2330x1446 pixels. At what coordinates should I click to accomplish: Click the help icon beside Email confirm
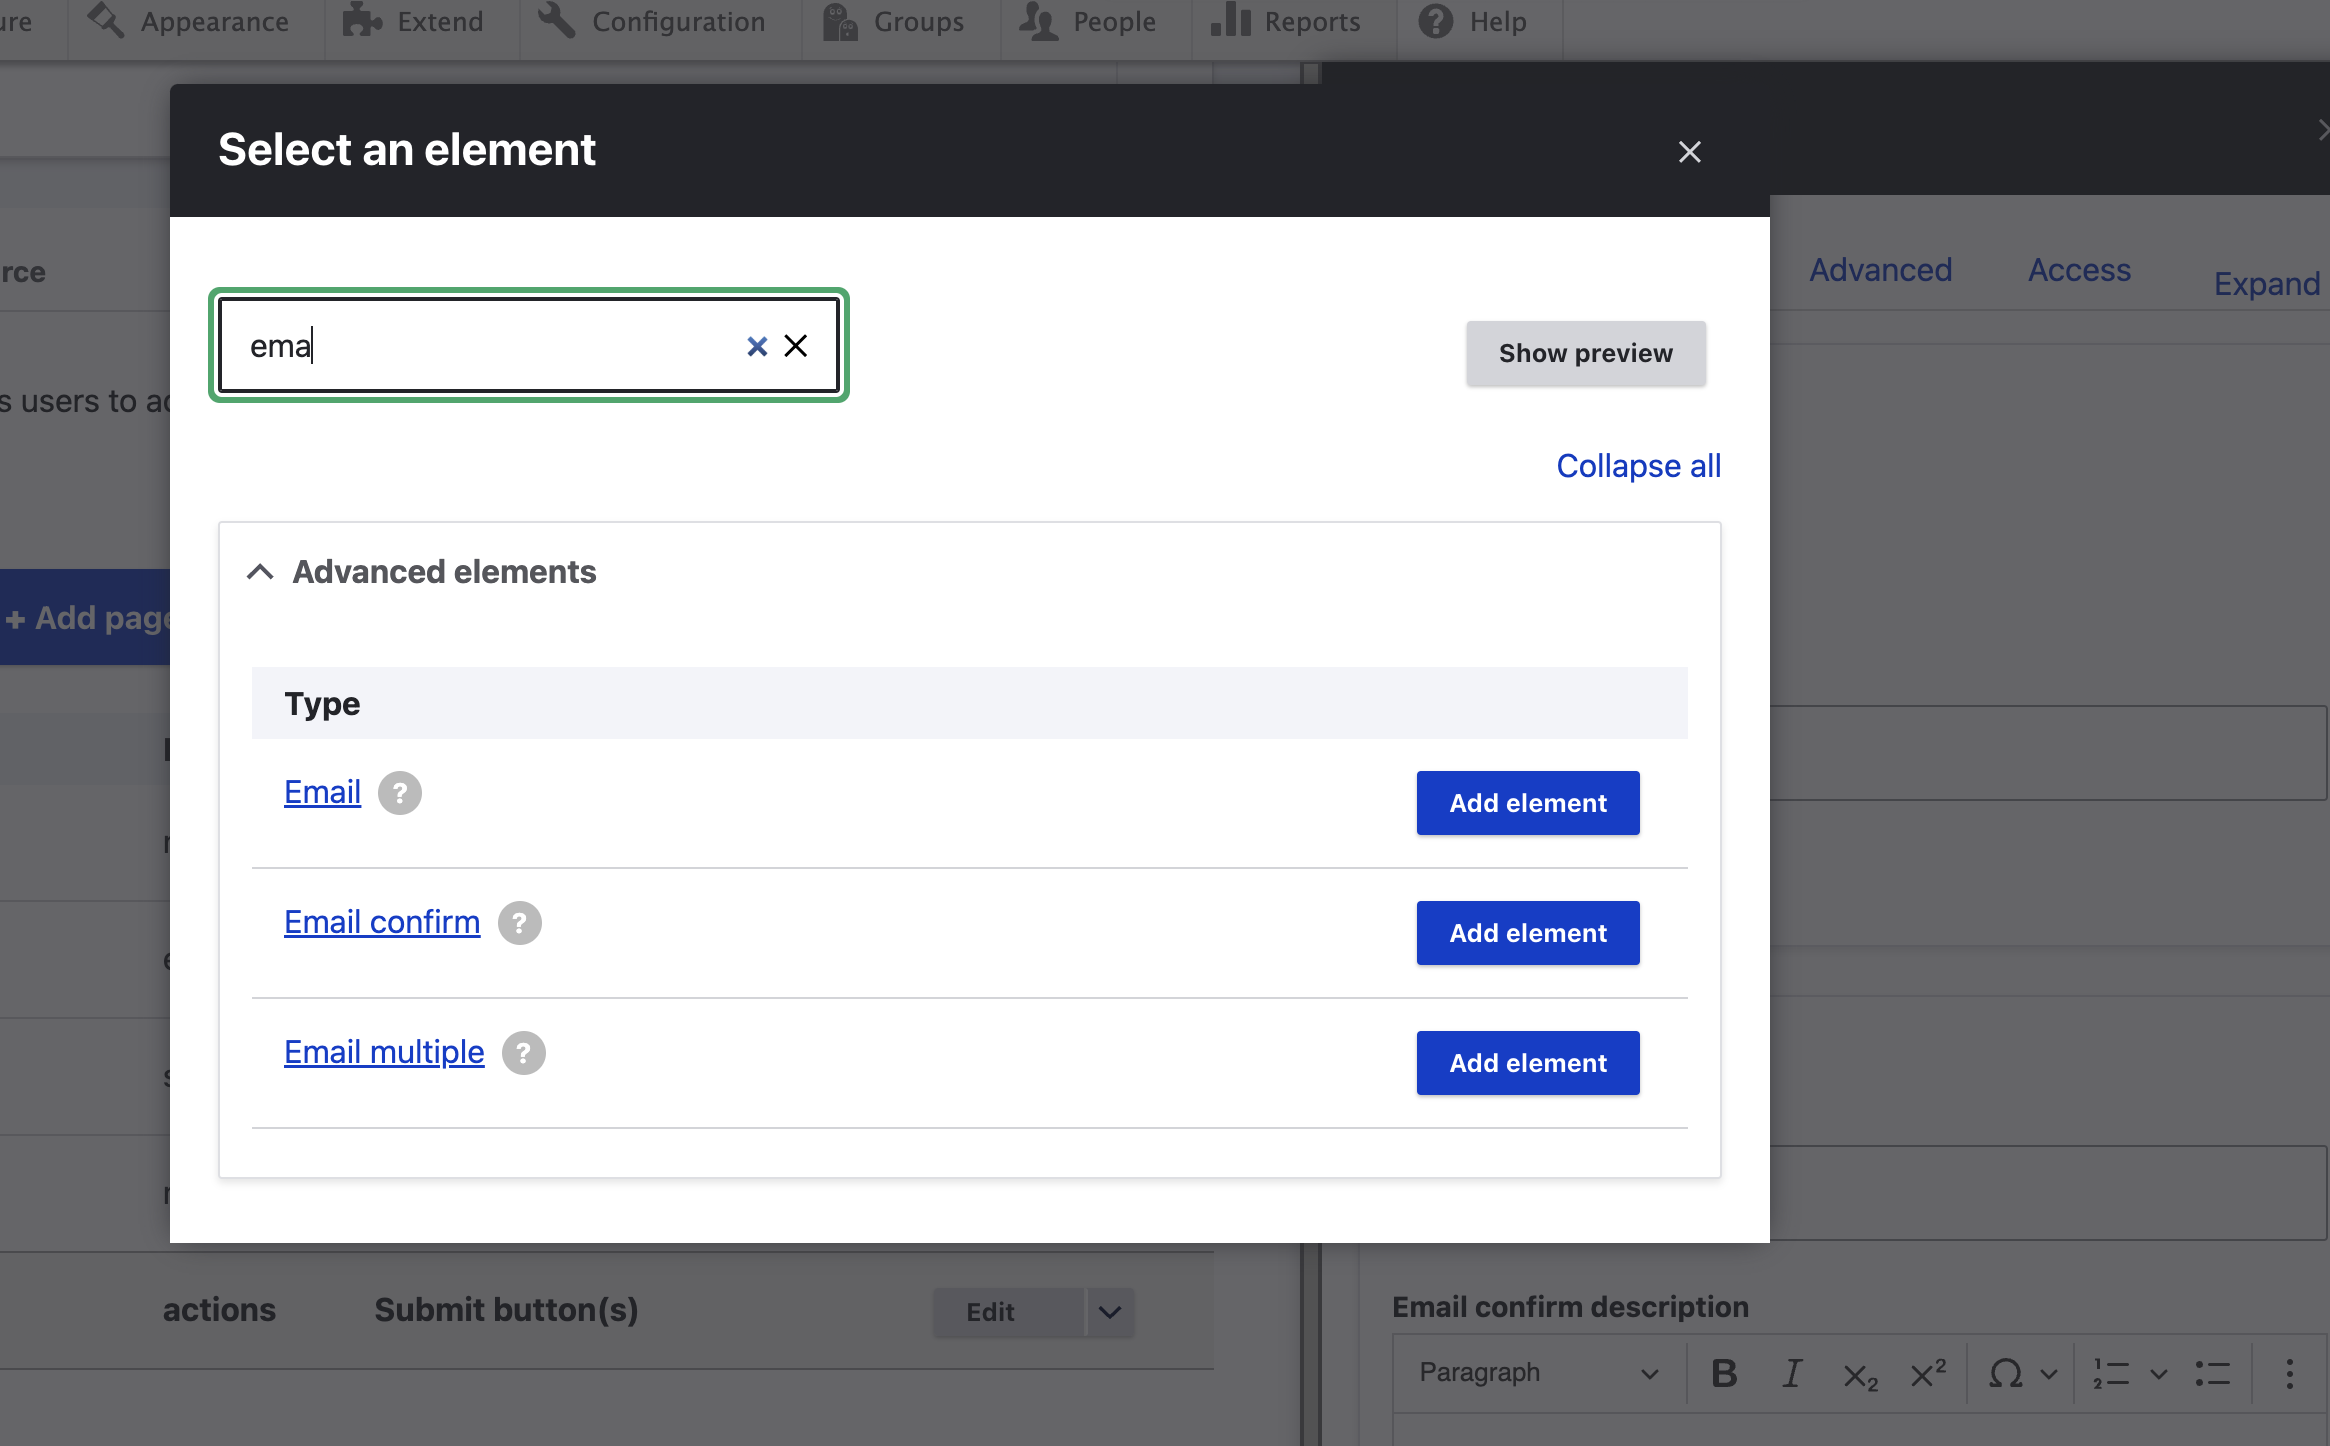[x=520, y=923]
